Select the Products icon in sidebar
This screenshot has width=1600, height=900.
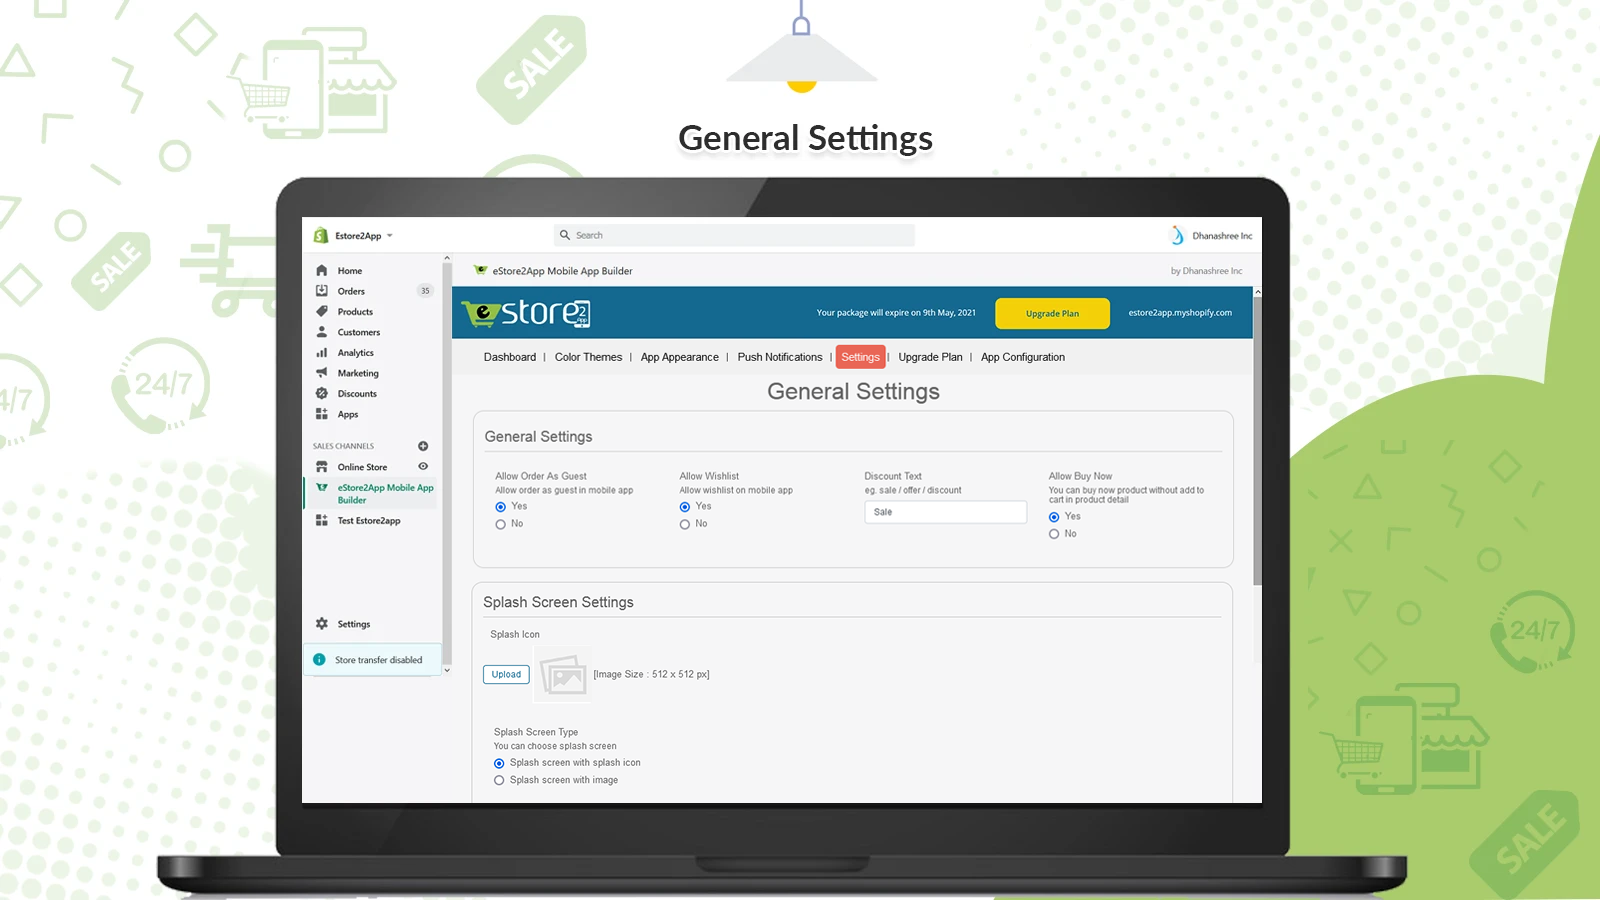click(x=322, y=311)
